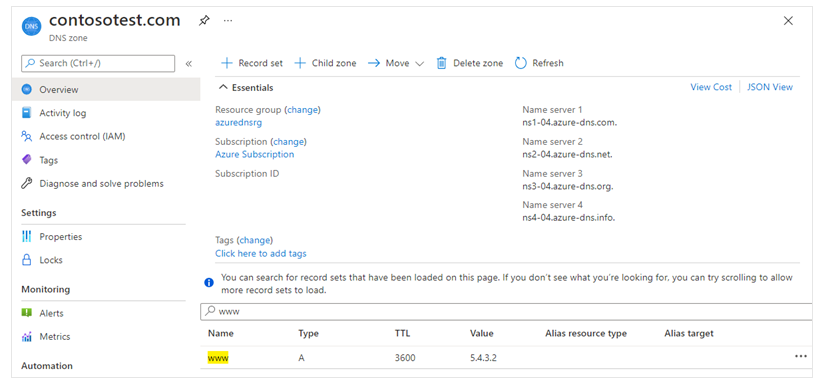Open the Move dropdown menu

[x=397, y=63]
